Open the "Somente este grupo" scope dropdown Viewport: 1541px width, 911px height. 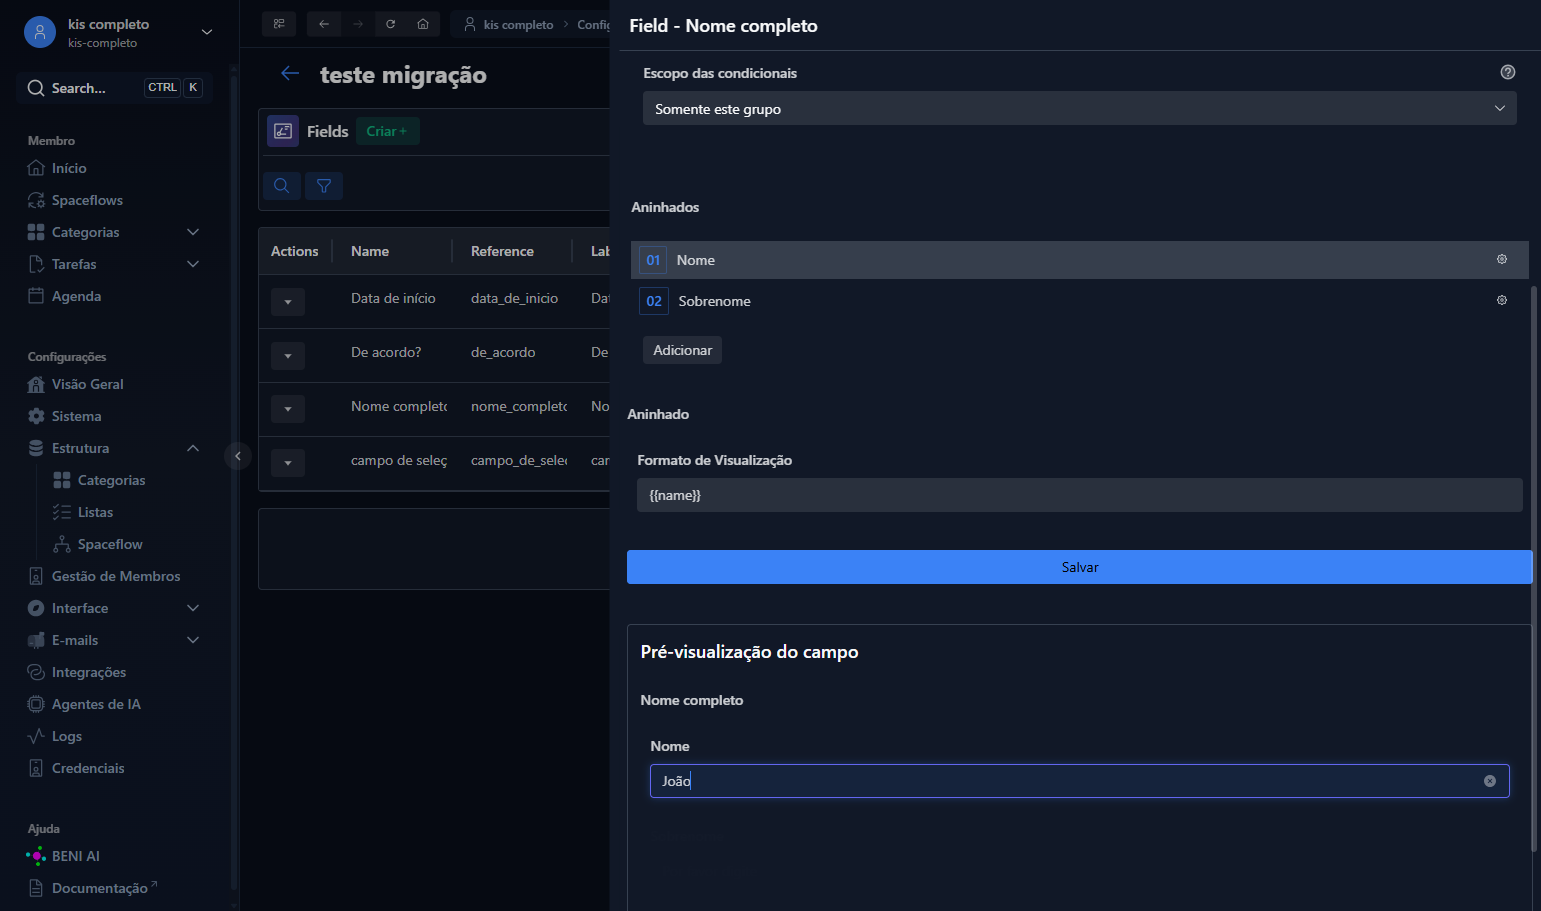(x=1079, y=108)
